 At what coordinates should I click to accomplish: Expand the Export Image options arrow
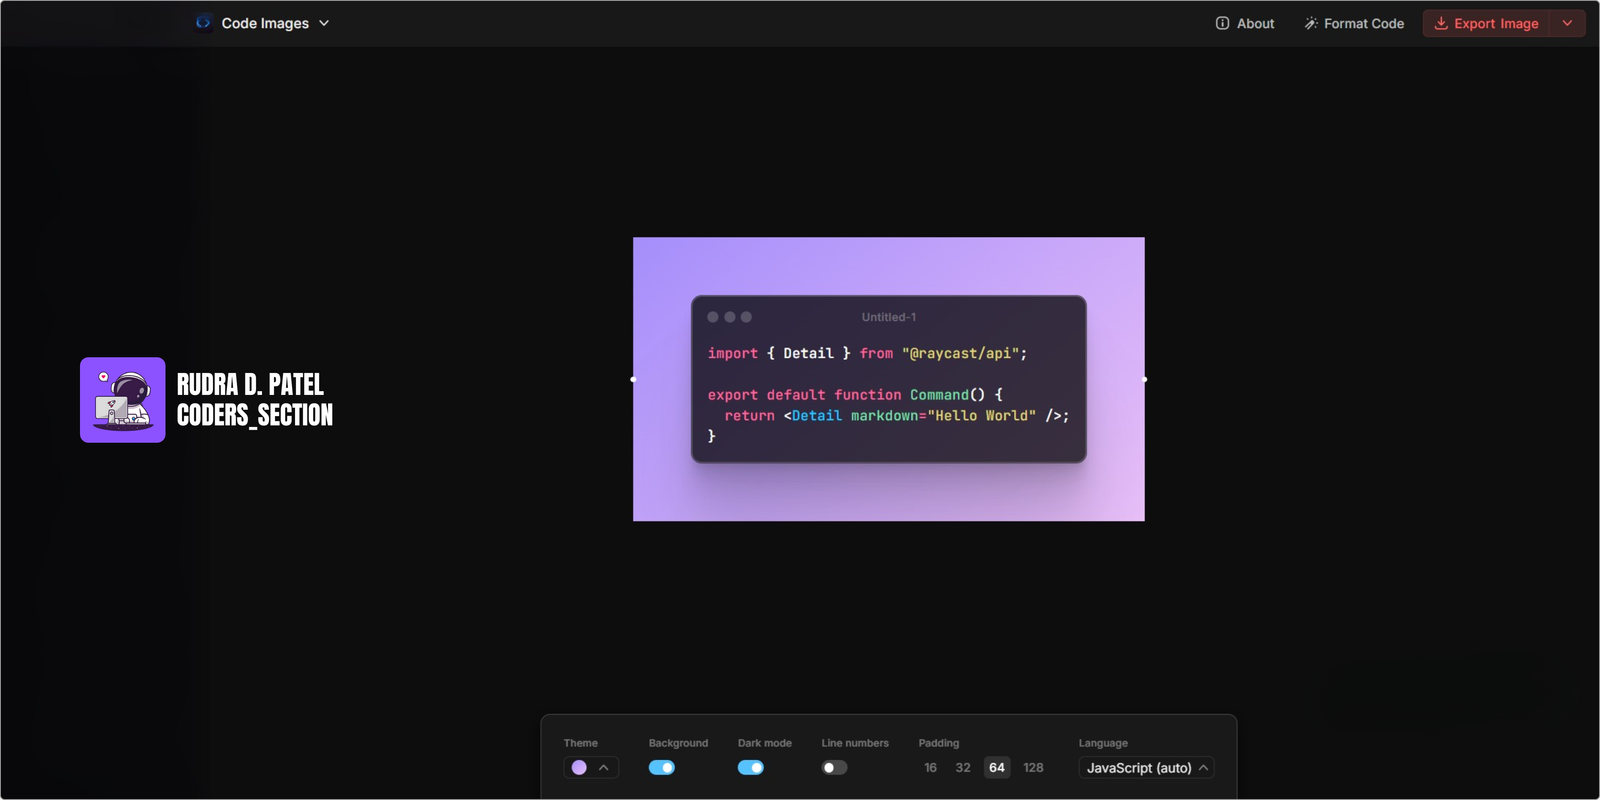tap(1567, 23)
